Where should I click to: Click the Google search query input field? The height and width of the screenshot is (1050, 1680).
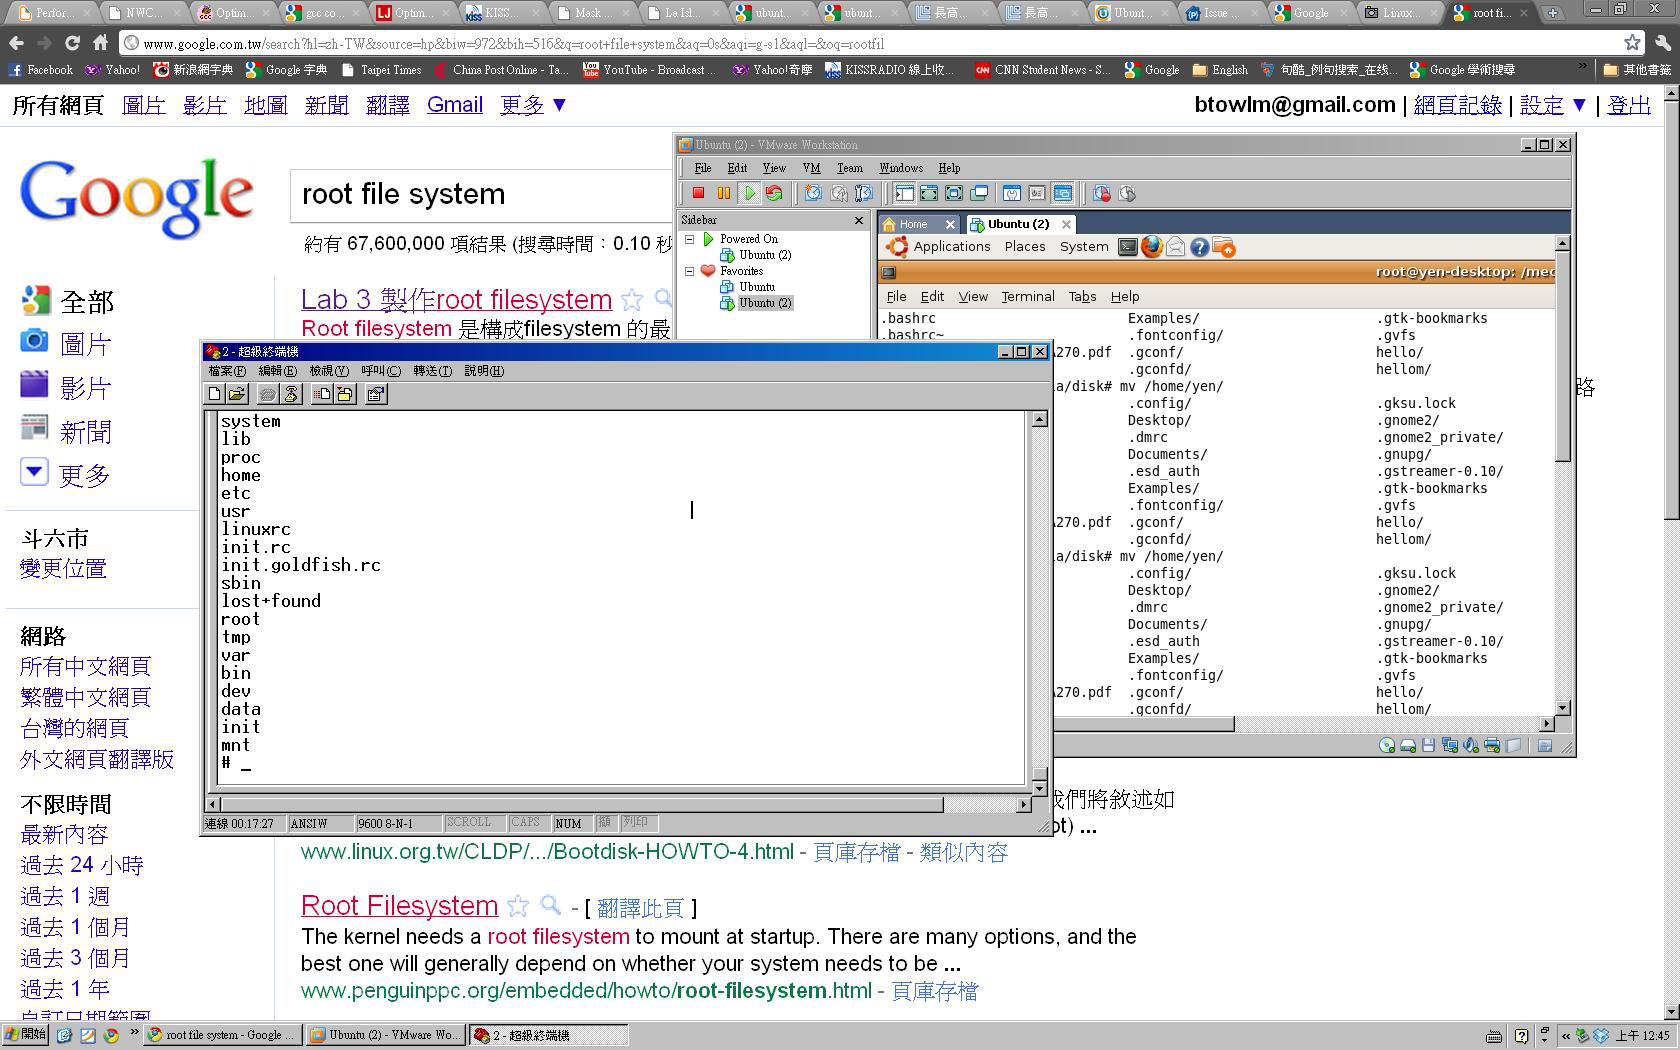[x=483, y=195]
